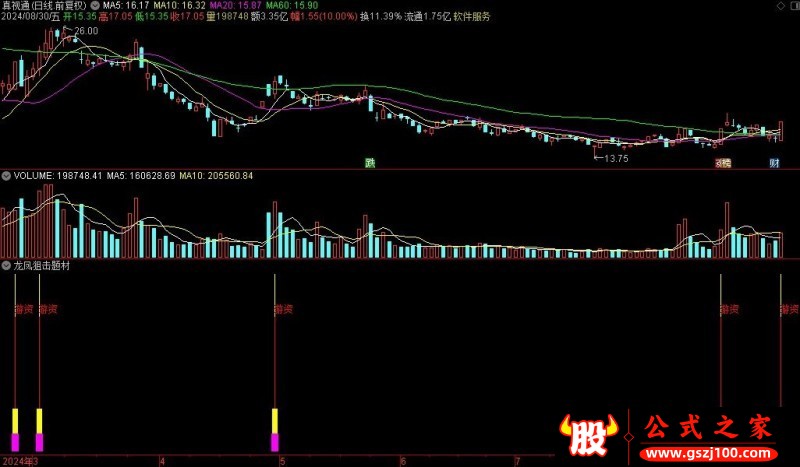This screenshot has height=467, width=800.
Task: Click the close price 收17.05
Action: (x=187, y=16)
